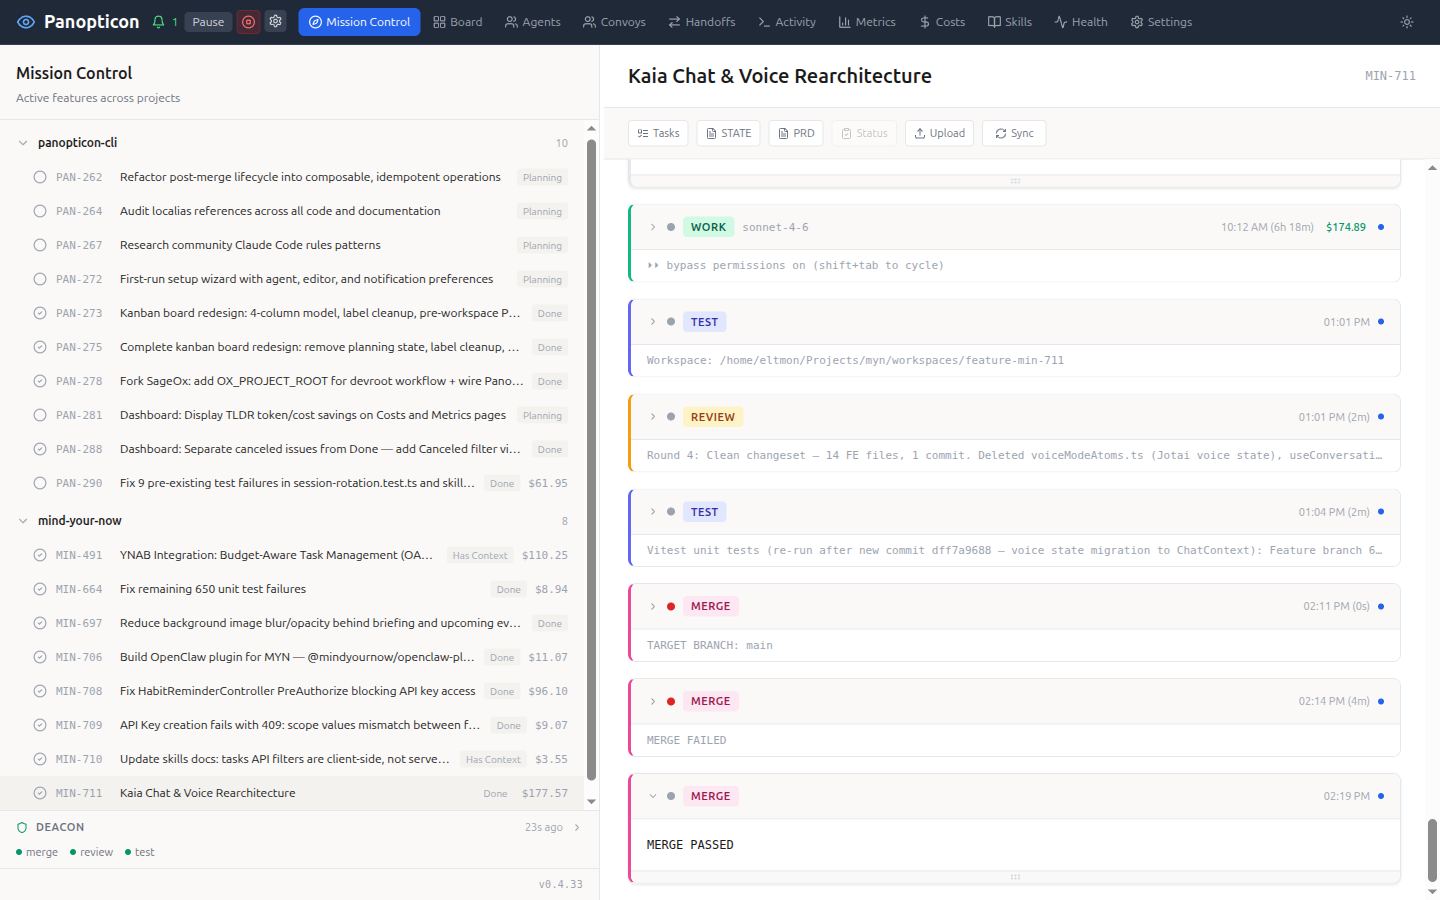This screenshot has width=1440, height=900.
Task: Click the $174.89 cost on WORK card
Action: [1346, 227]
